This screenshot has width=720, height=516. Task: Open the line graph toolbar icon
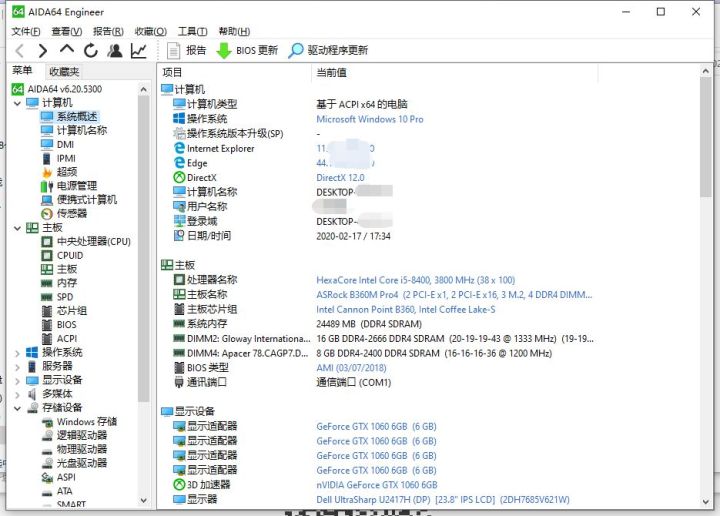(139, 50)
